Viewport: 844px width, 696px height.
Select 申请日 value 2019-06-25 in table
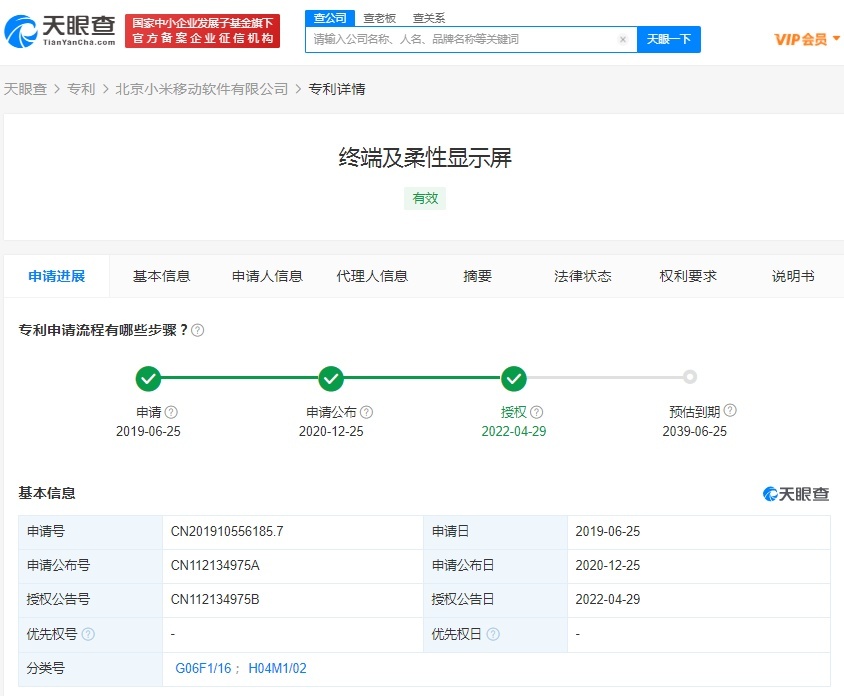click(x=608, y=531)
